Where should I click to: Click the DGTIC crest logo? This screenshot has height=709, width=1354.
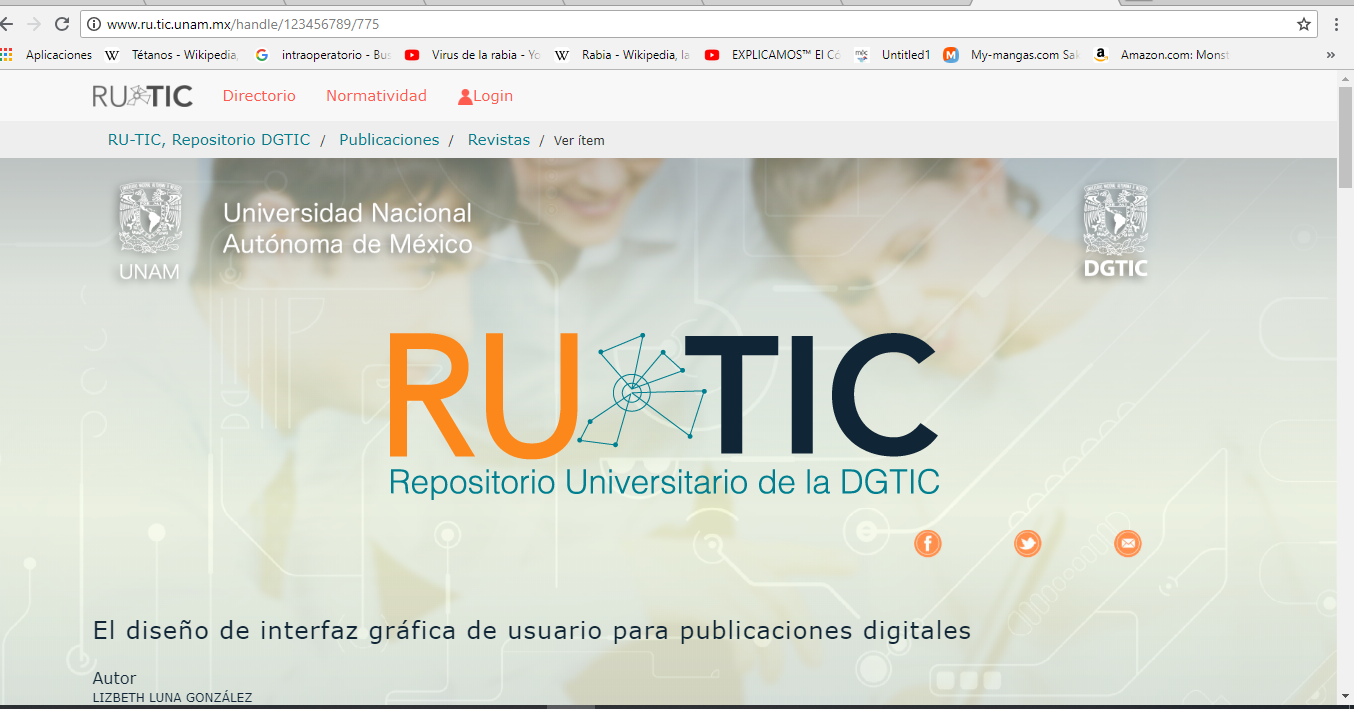1115,228
